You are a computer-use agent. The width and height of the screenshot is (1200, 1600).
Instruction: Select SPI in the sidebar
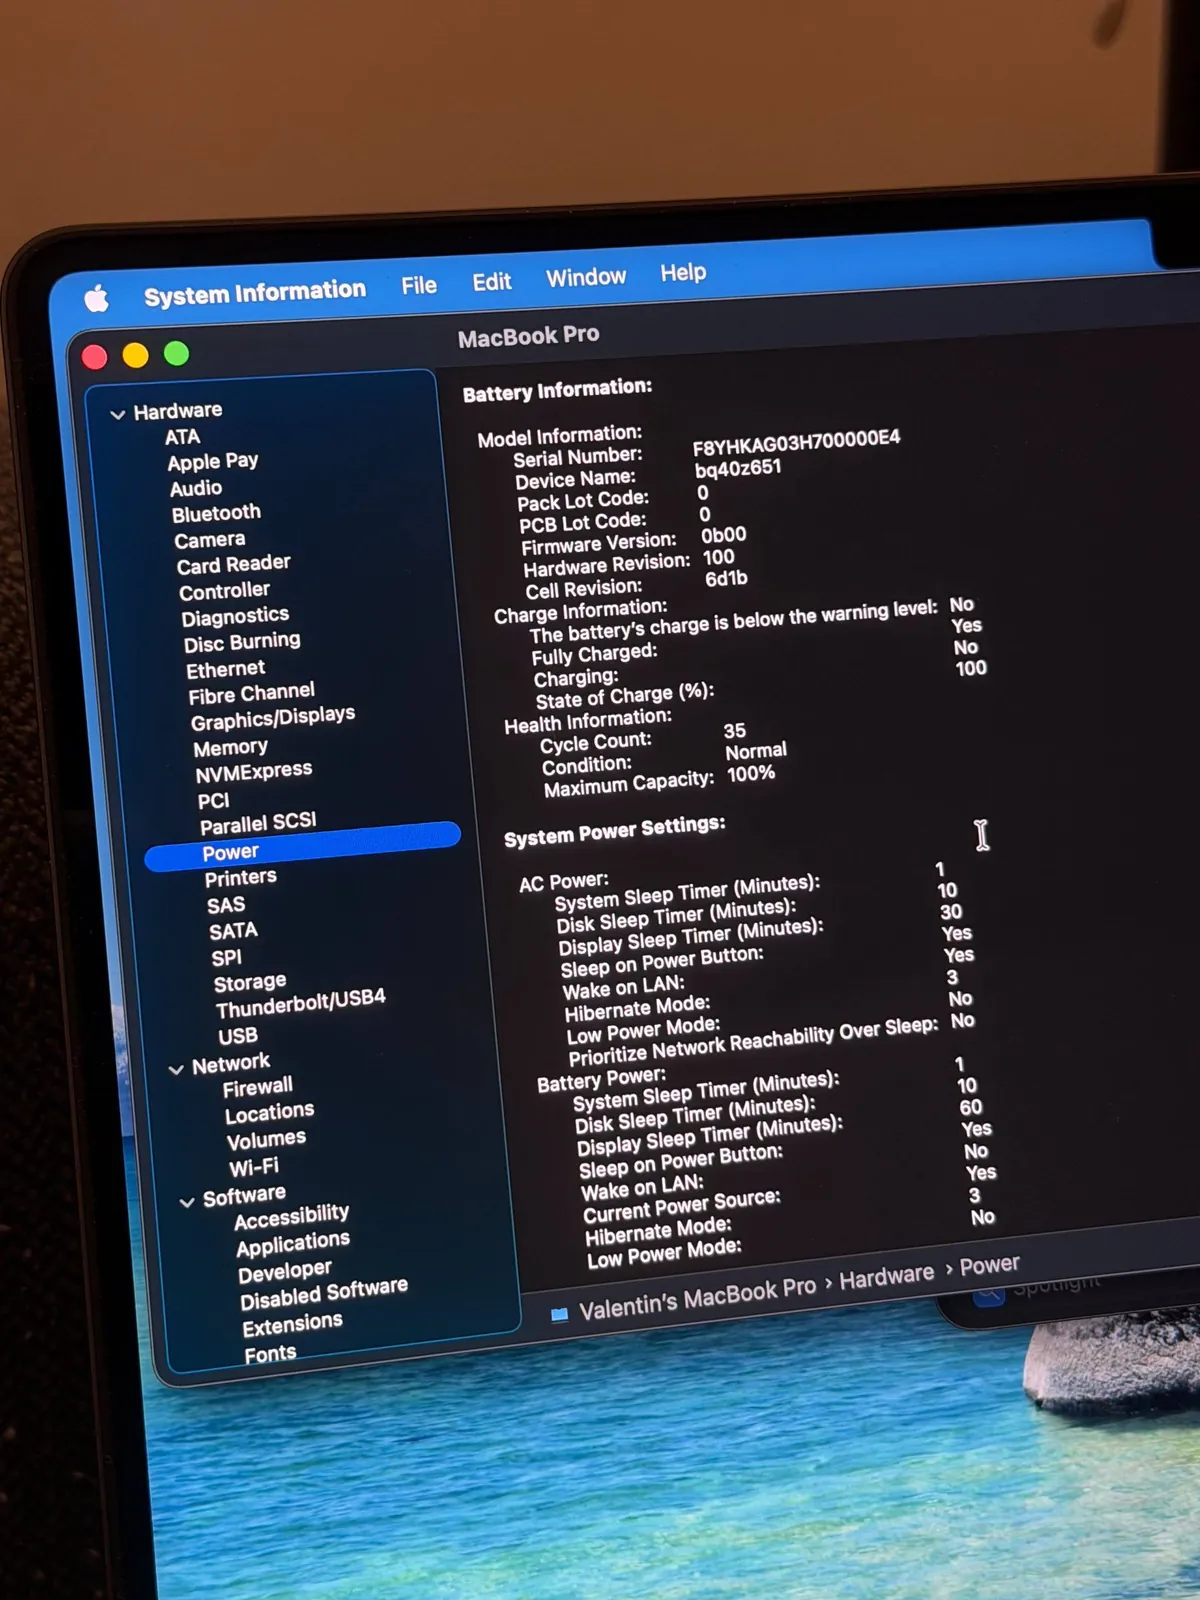pos(226,958)
